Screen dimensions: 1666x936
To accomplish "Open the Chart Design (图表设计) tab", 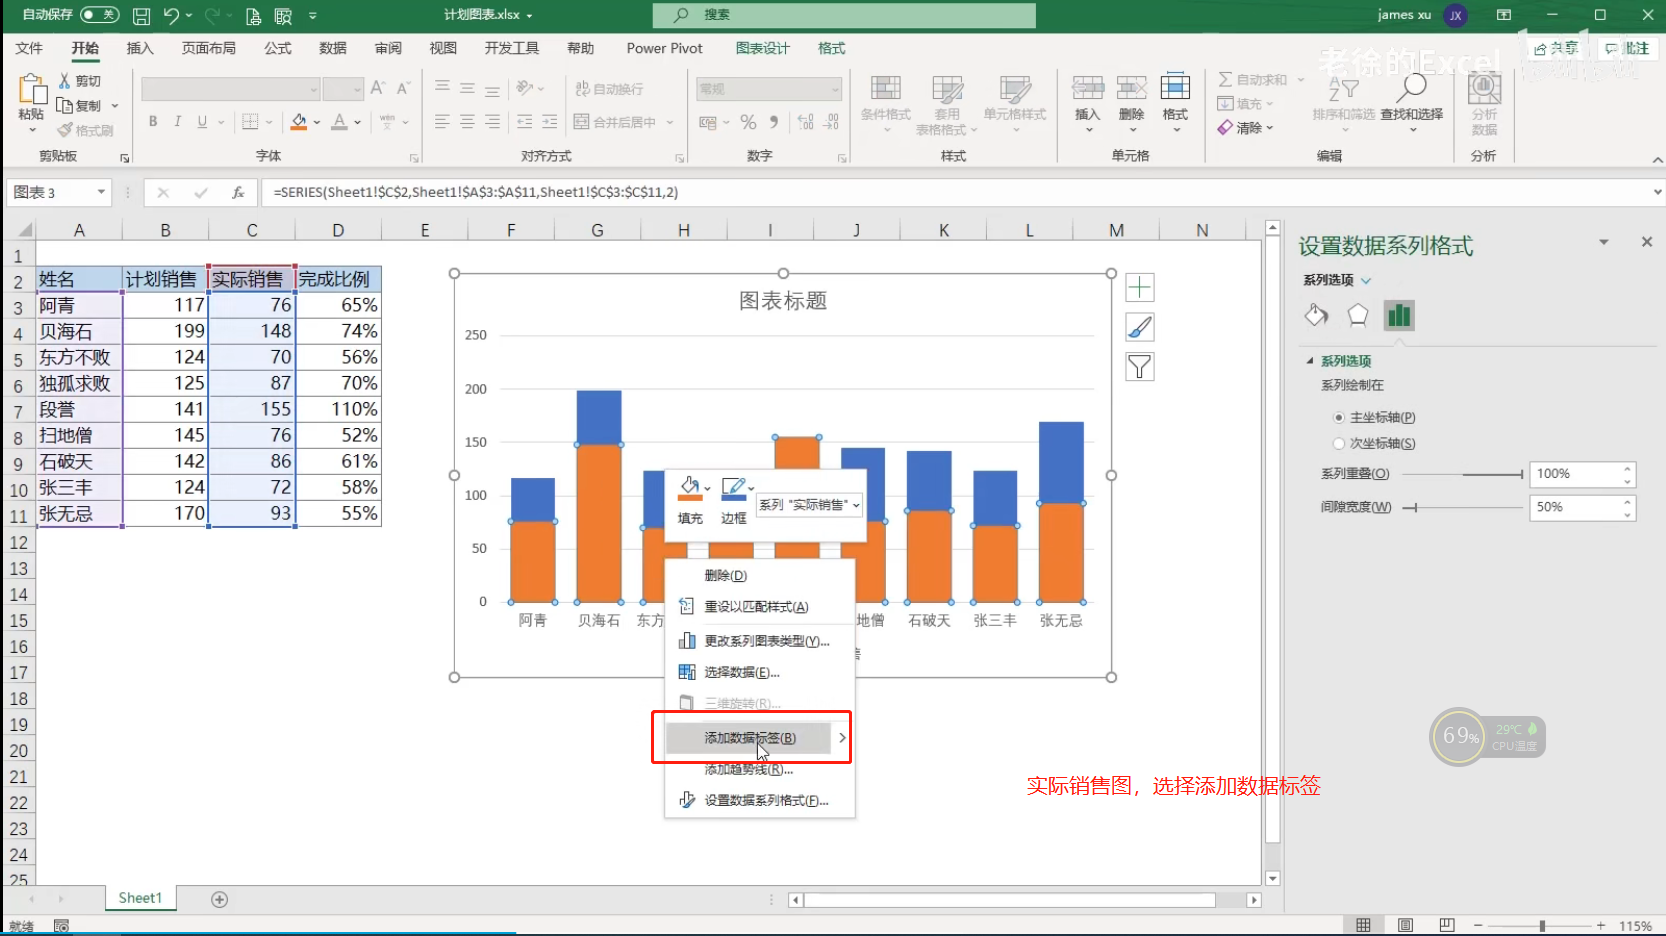I will [x=762, y=48].
